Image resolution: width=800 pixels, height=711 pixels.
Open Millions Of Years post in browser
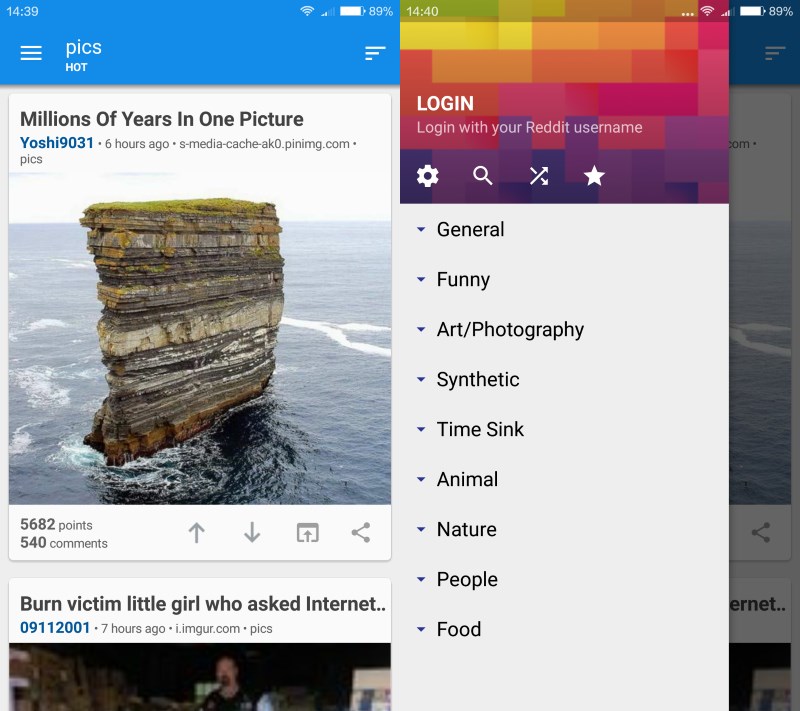coord(308,533)
